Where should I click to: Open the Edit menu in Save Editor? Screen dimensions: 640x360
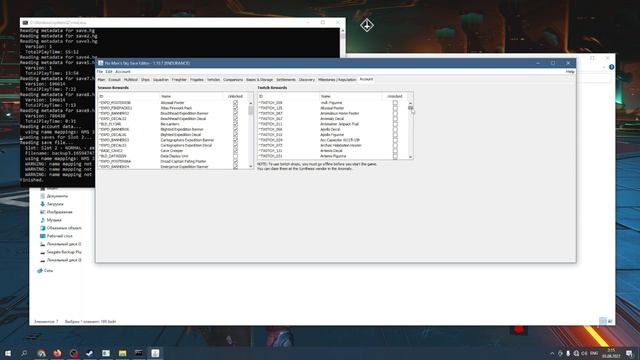point(109,71)
